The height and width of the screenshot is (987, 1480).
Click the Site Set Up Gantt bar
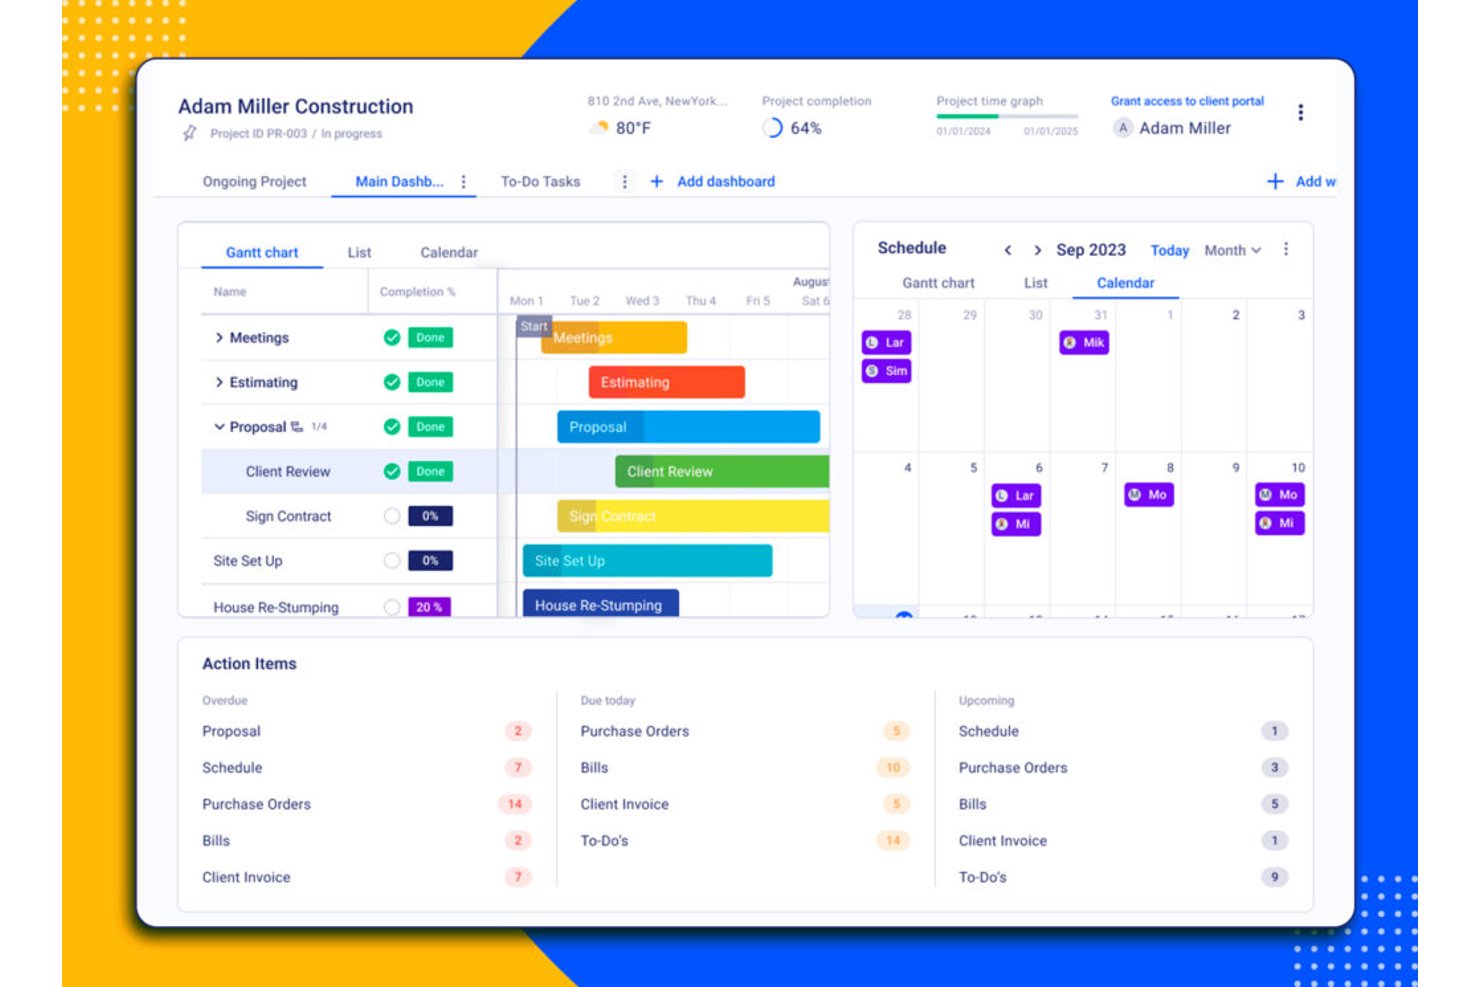coord(647,561)
